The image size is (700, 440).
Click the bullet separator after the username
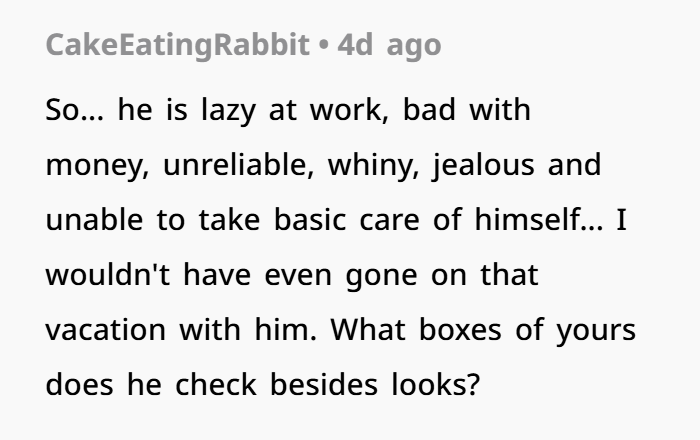[323, 47]
